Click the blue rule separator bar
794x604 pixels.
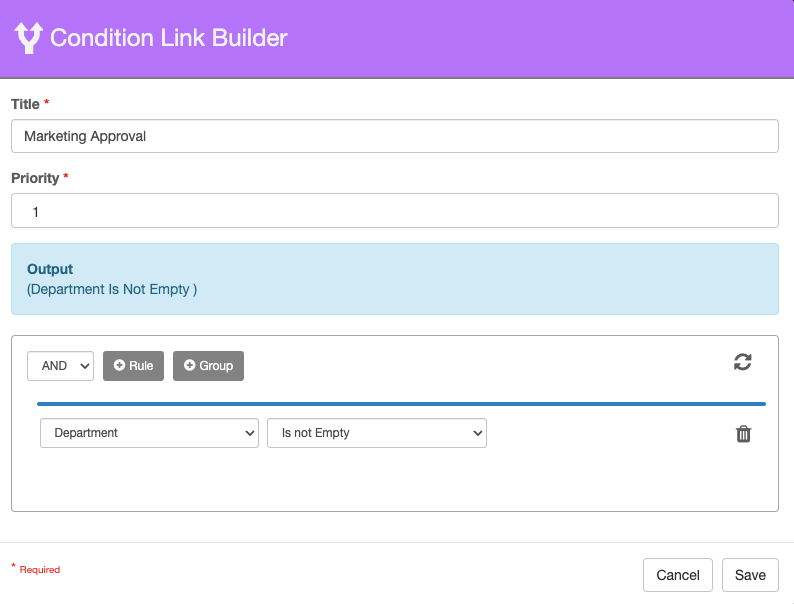click(x=400, y=404)
